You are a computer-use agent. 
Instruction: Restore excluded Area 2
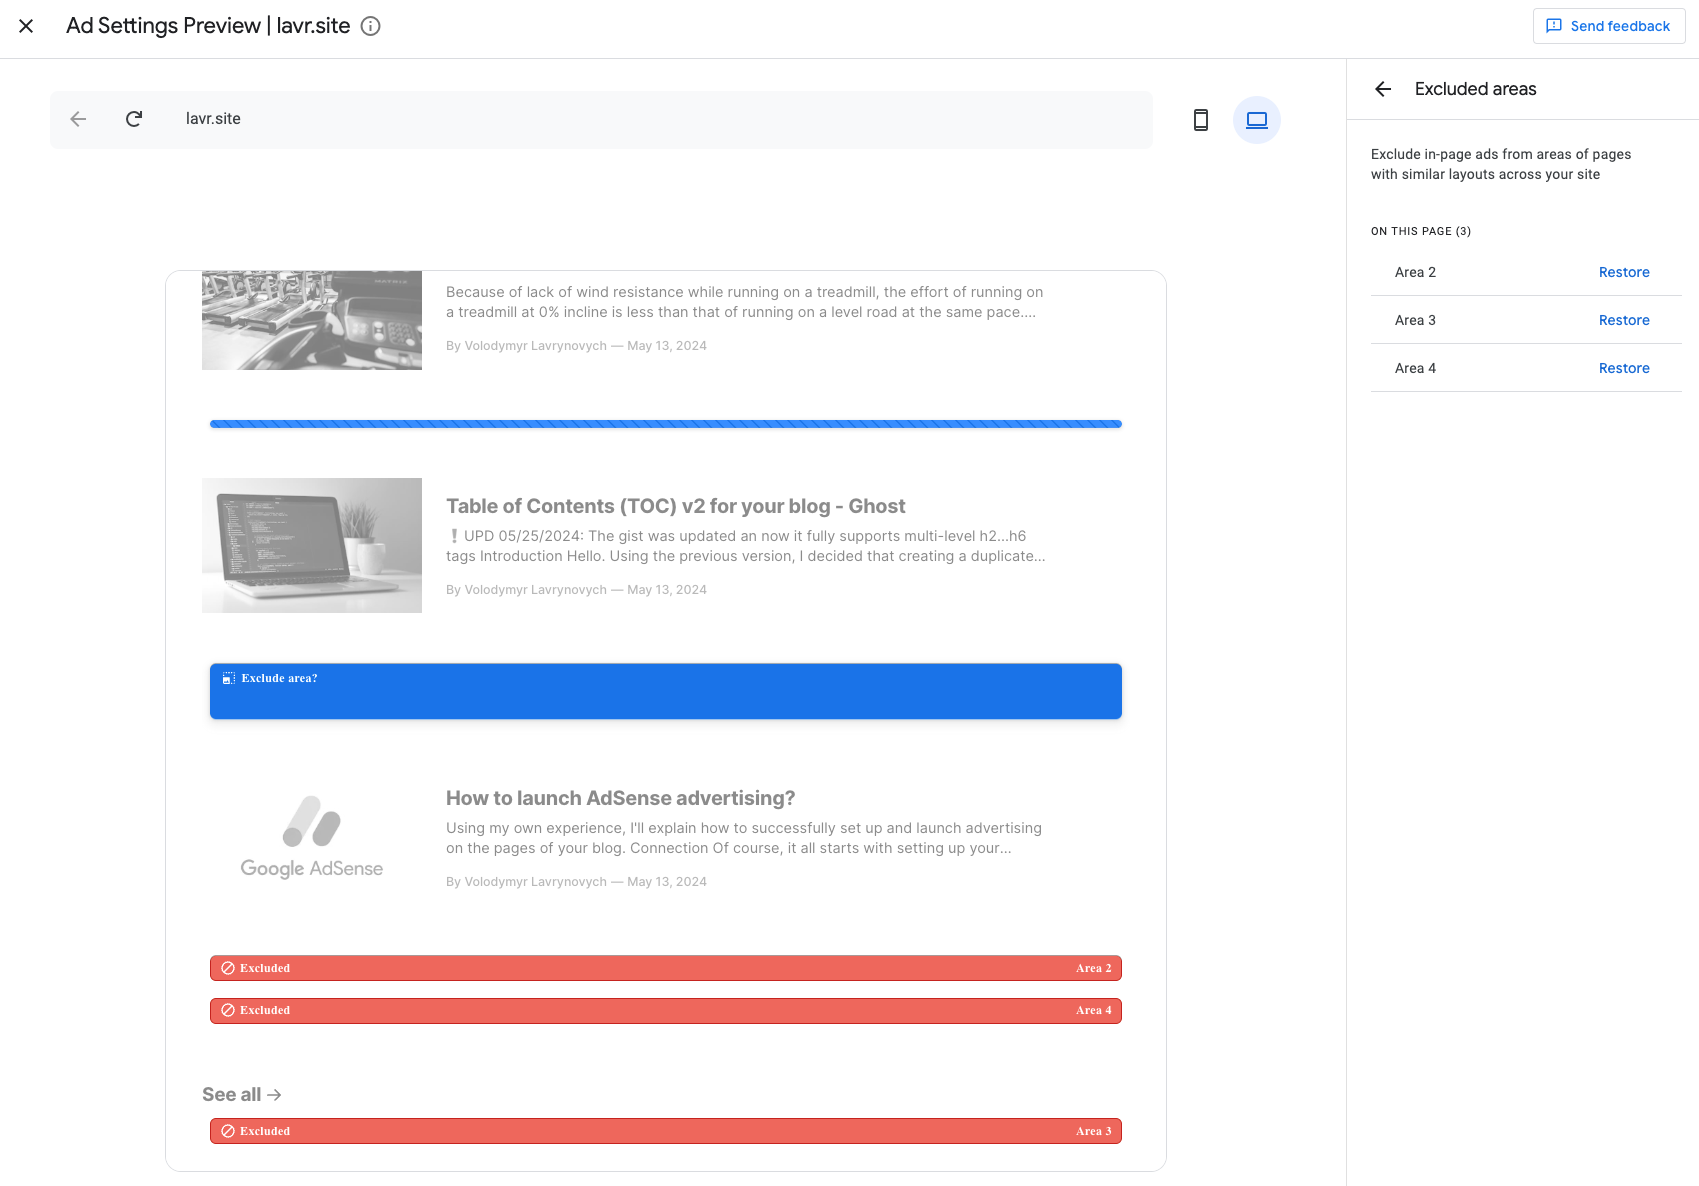[x=1623, y=272]
